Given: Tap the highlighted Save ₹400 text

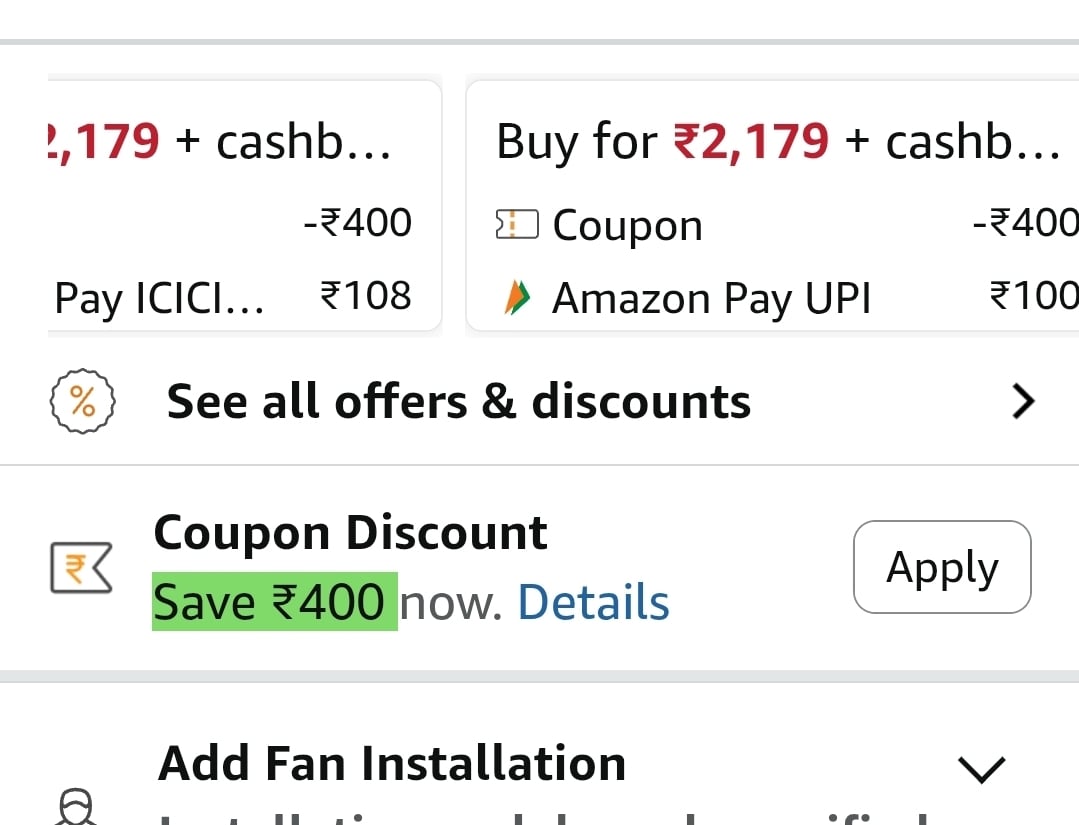Looking at the screenshot, I should (x=273, y=603).
